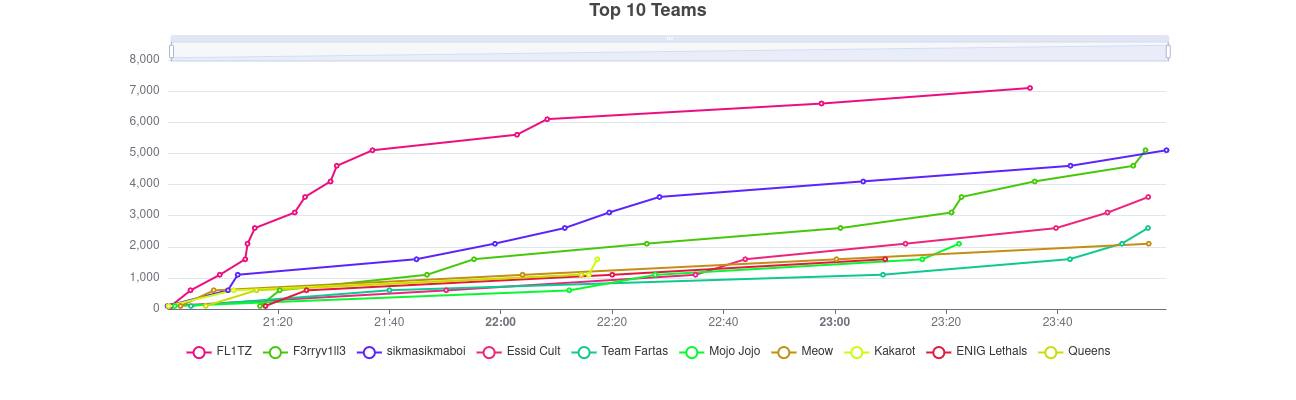Click the sikmasikmaboi purple legend marker

[369, 352]
